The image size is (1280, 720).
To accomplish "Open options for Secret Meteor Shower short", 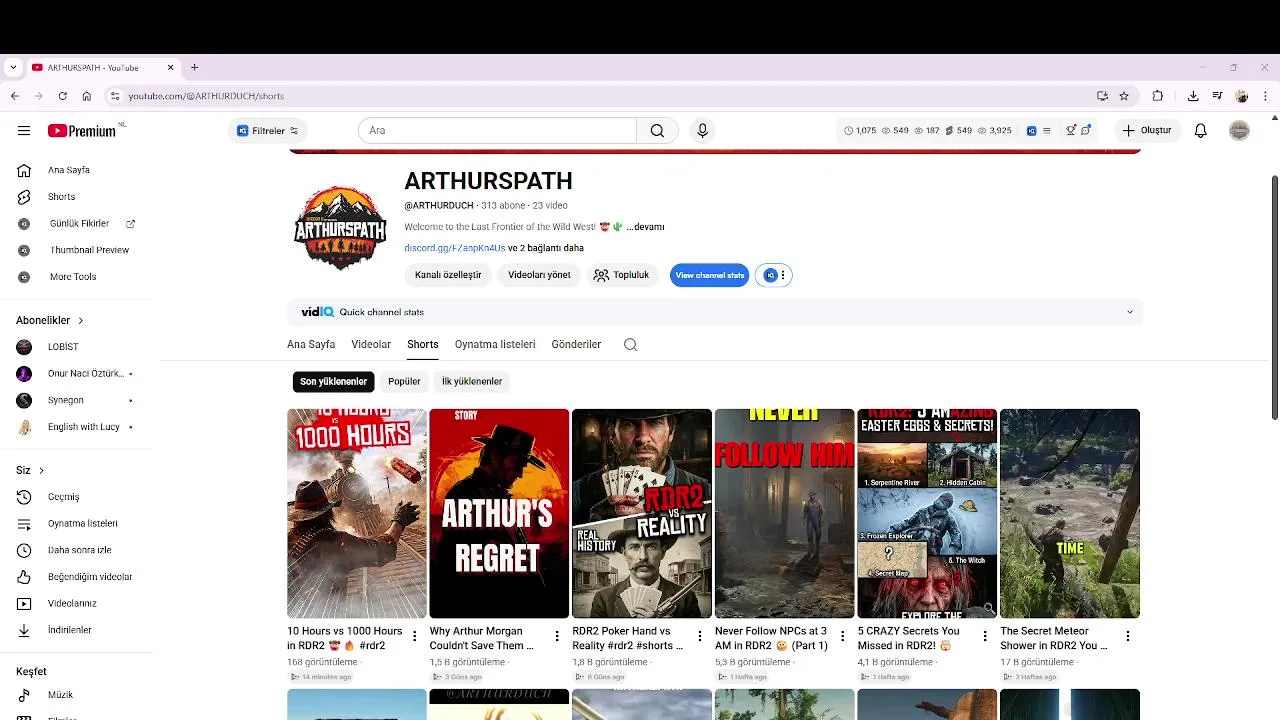I will (x=1127, y=636).
